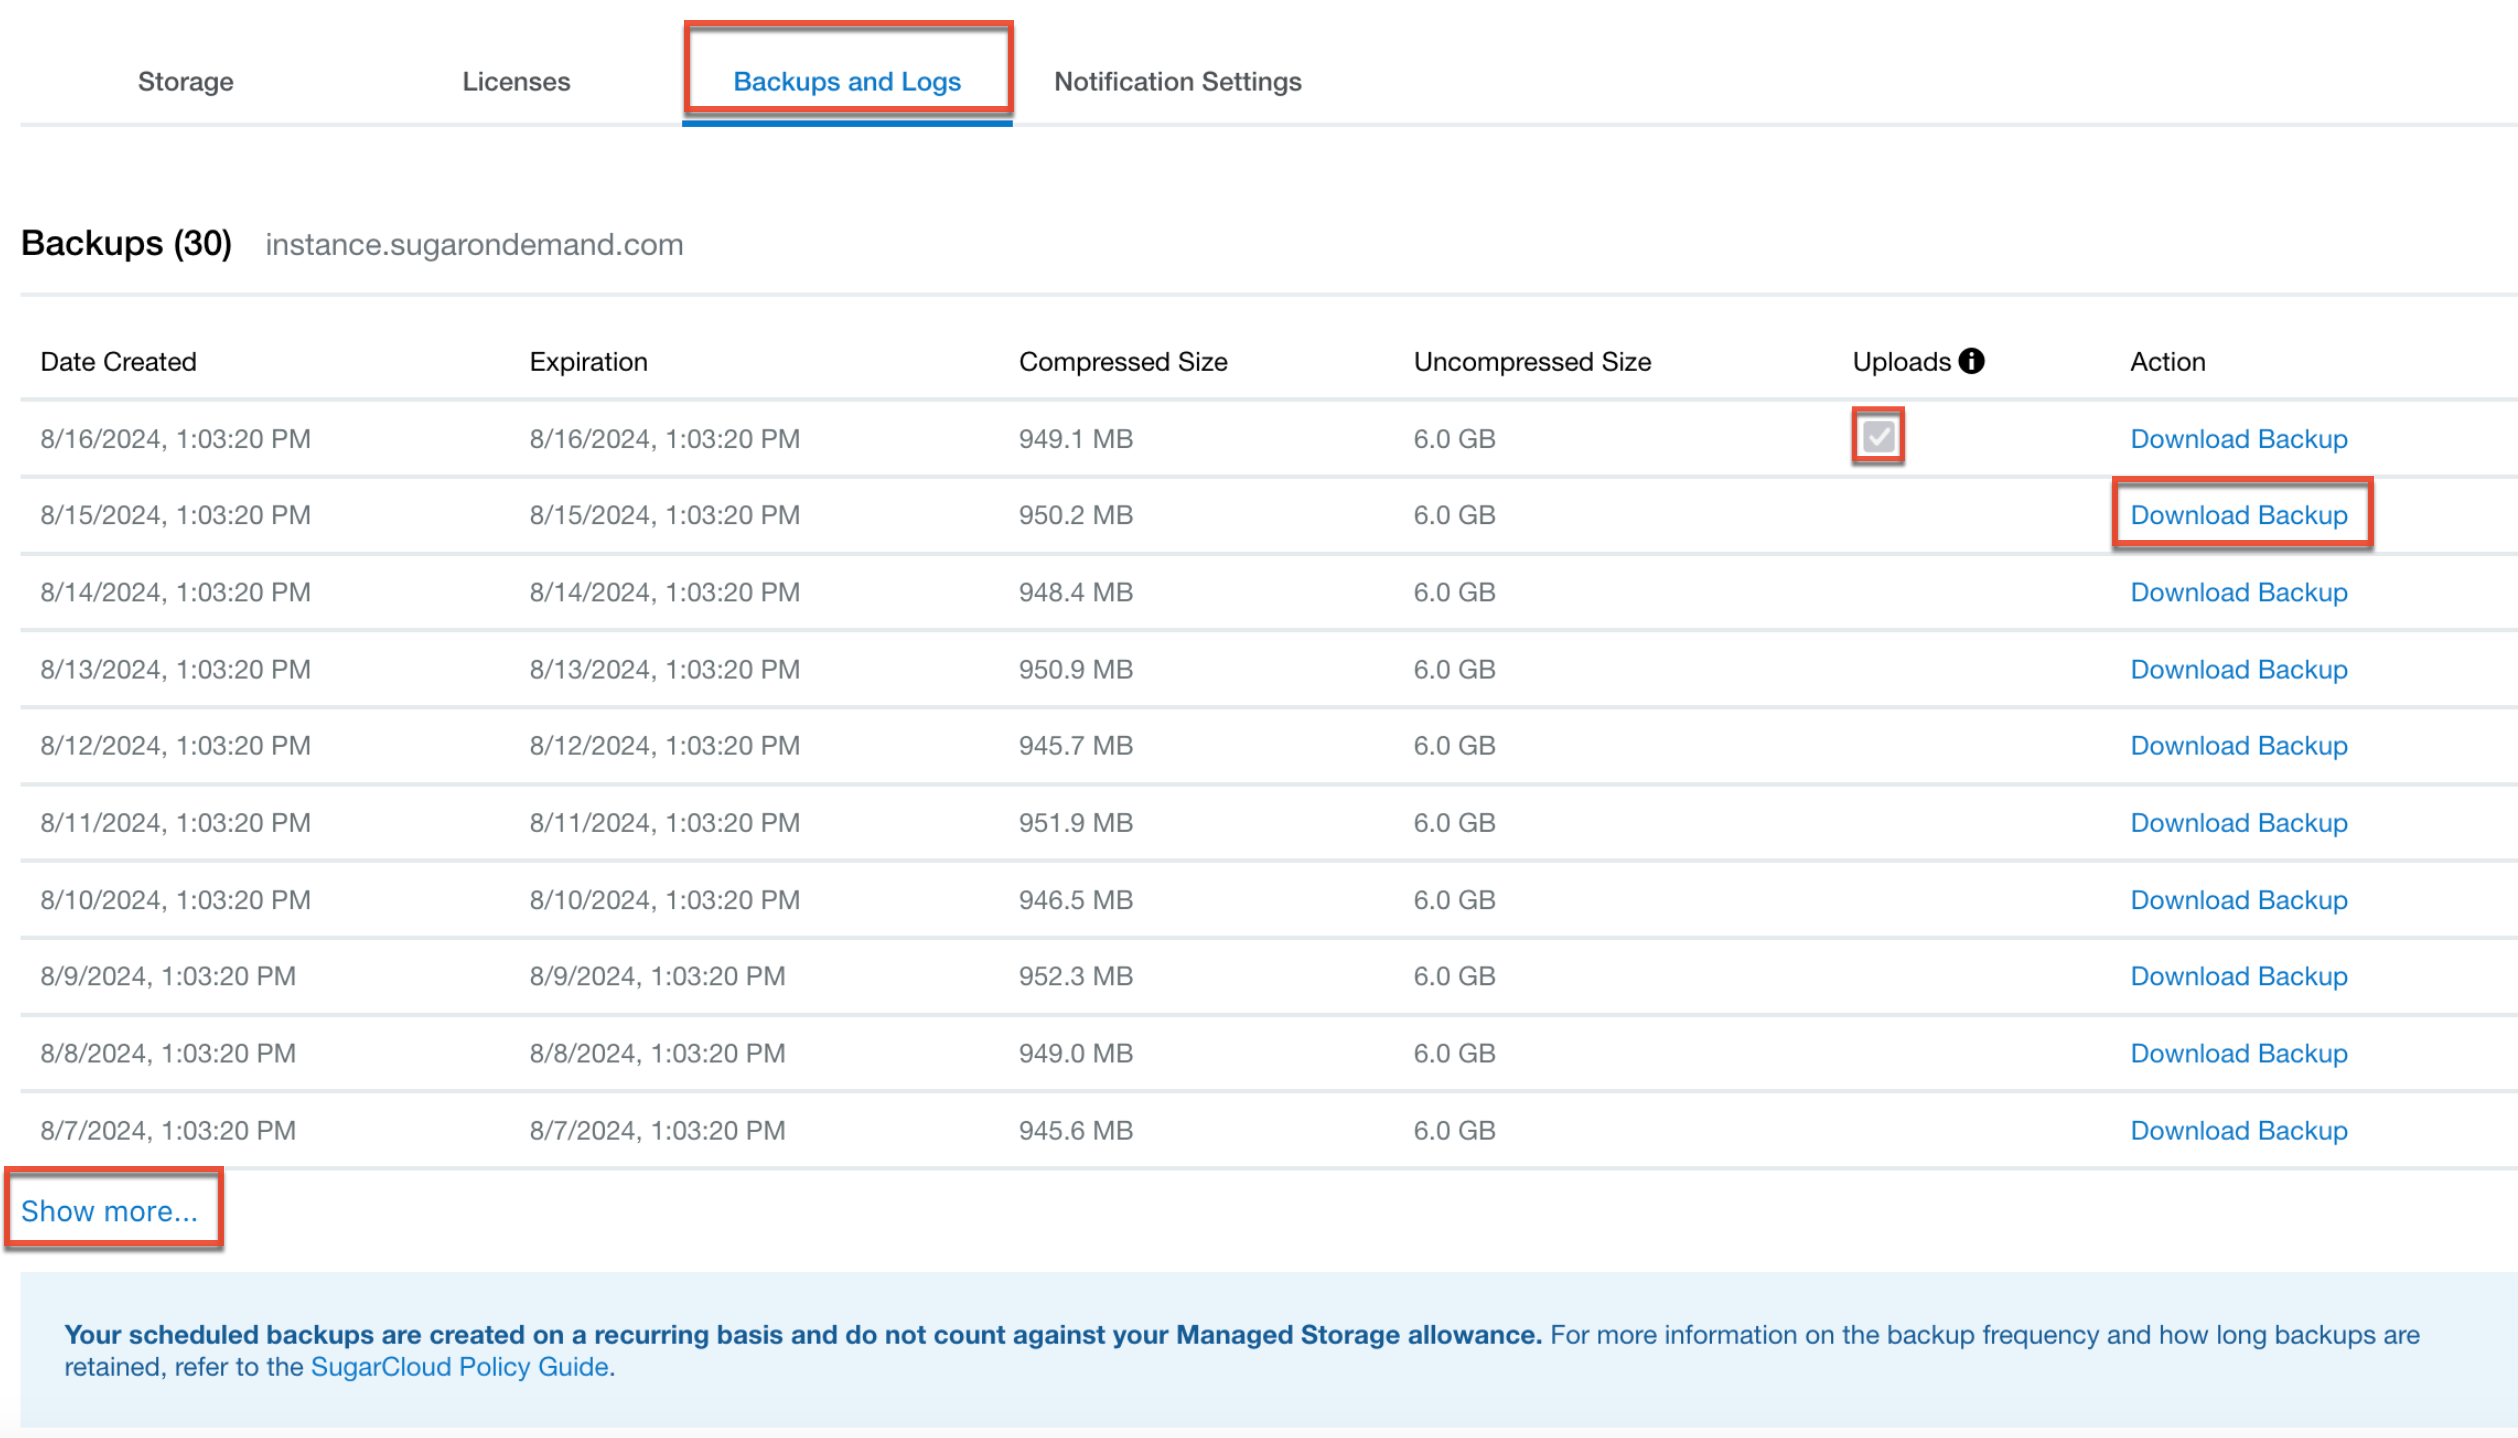
Task: Scroll down to view more backup entries
Action: 111,1210
